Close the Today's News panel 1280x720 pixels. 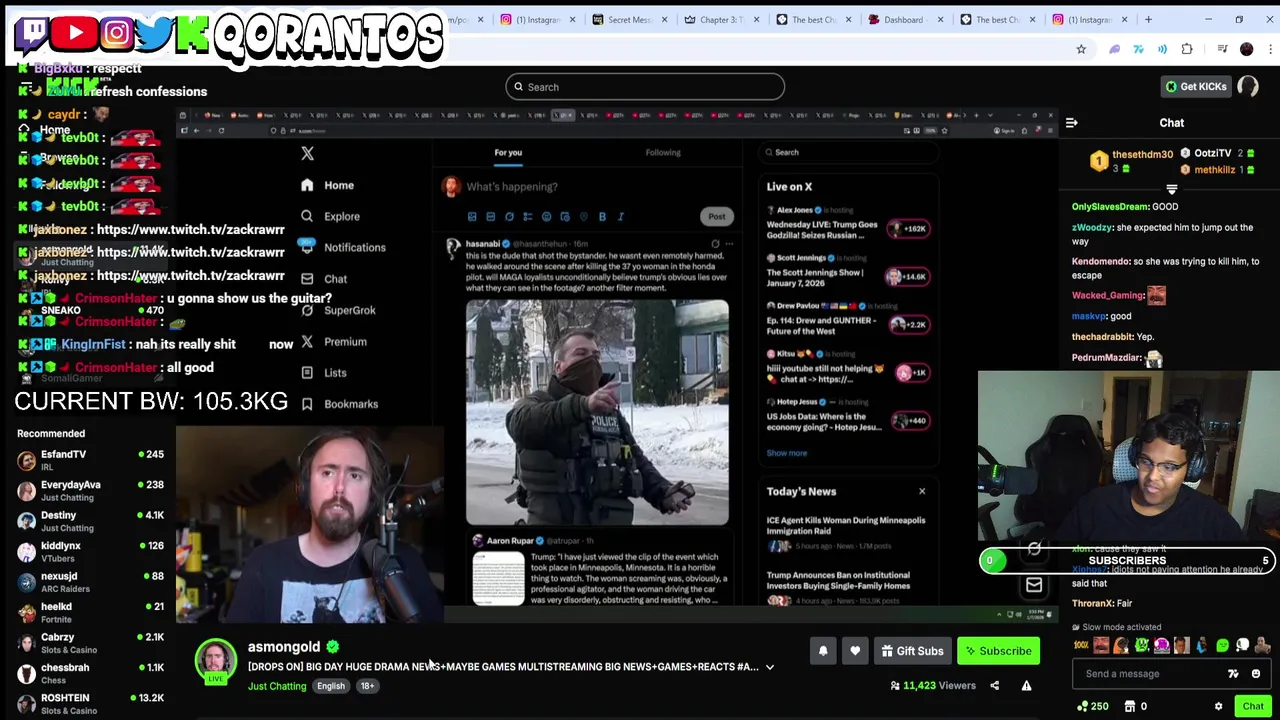[x=922, y=491]
